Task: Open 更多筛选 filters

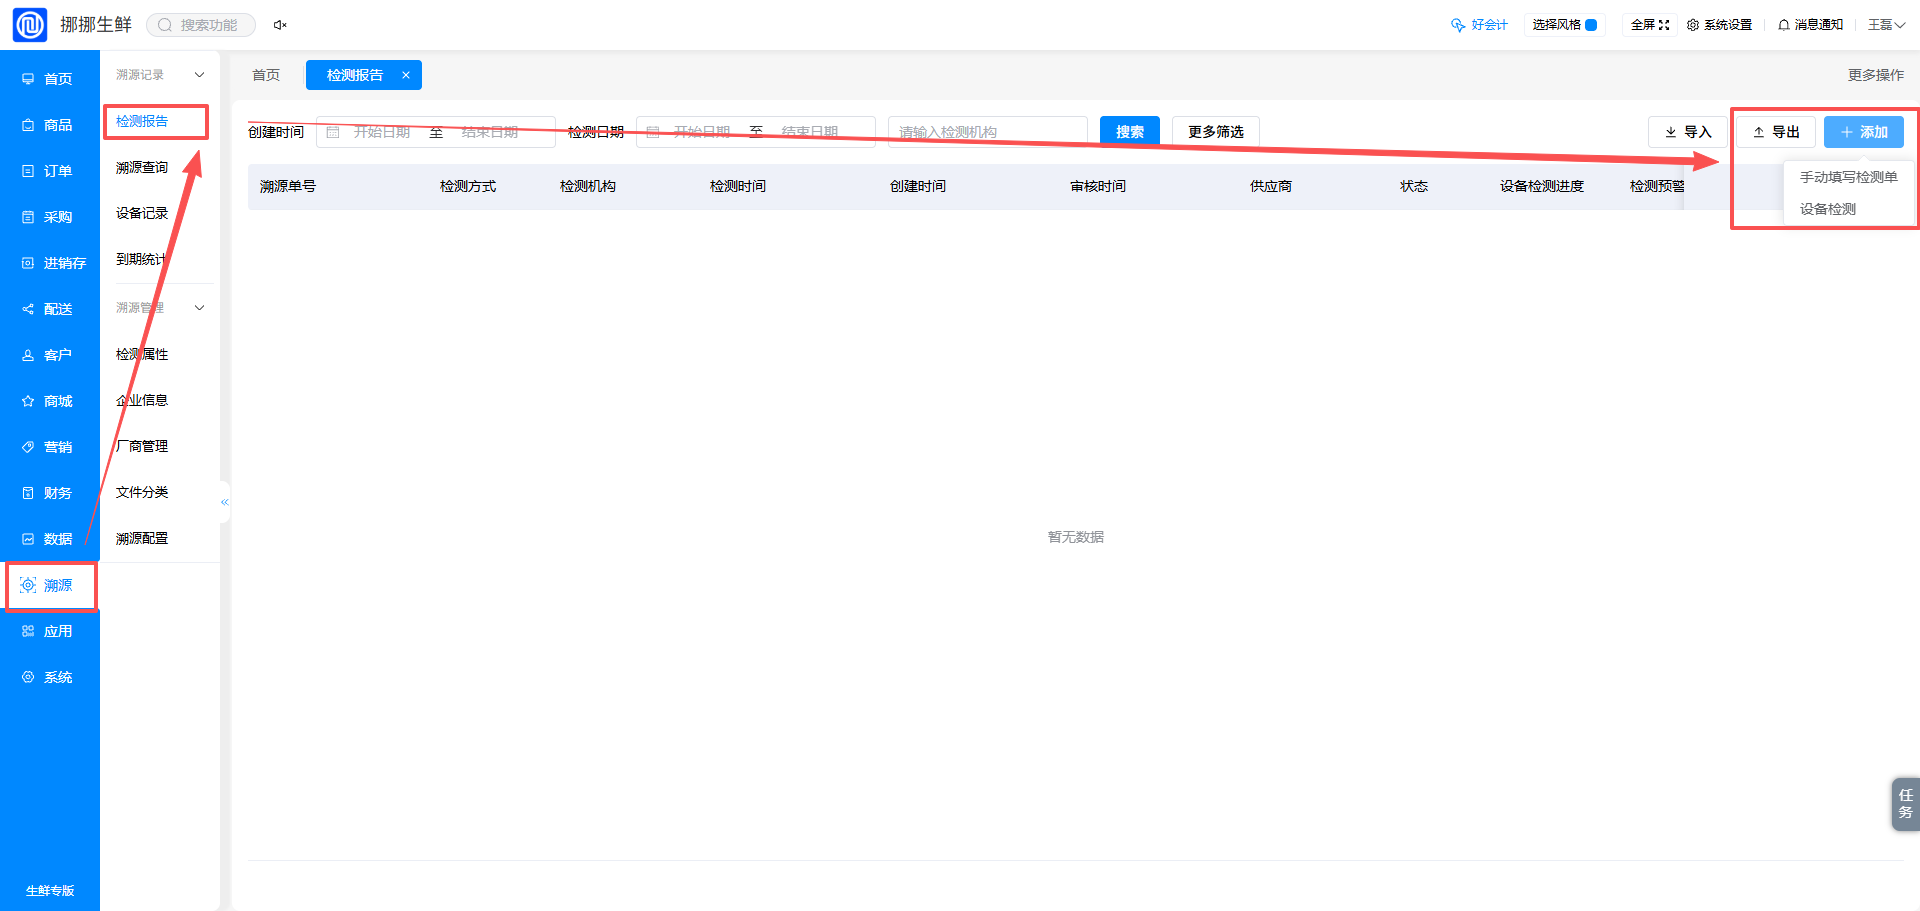Action: coord(1216,132)
